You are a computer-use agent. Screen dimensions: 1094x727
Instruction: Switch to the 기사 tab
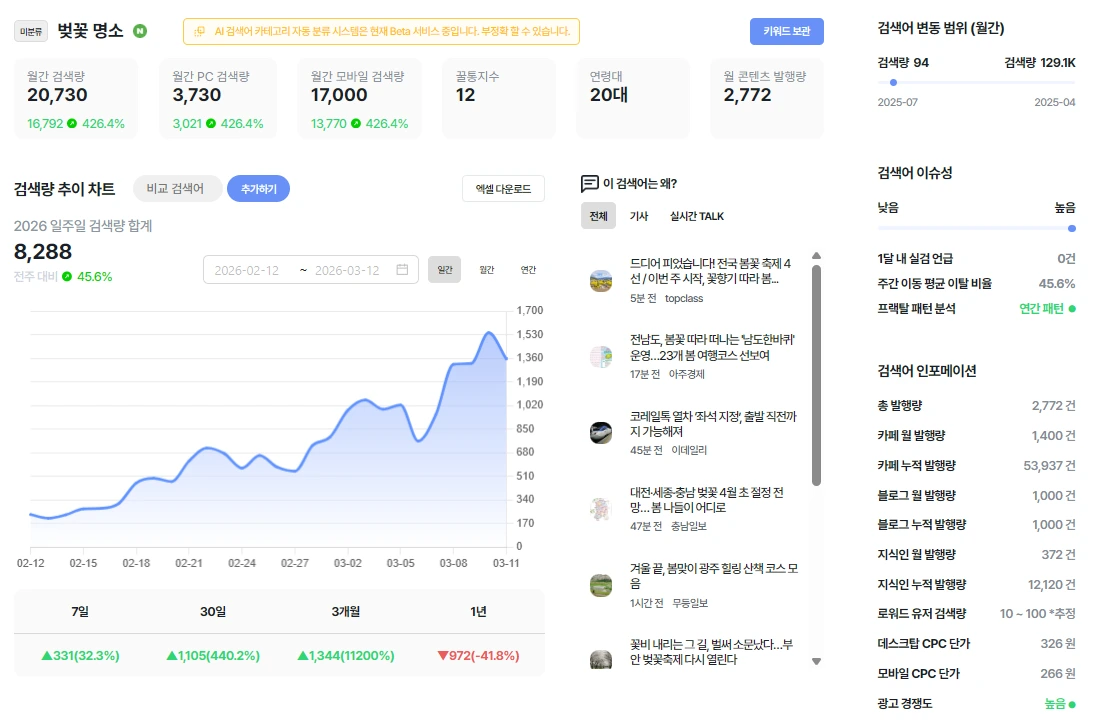[x=638, y=216]
